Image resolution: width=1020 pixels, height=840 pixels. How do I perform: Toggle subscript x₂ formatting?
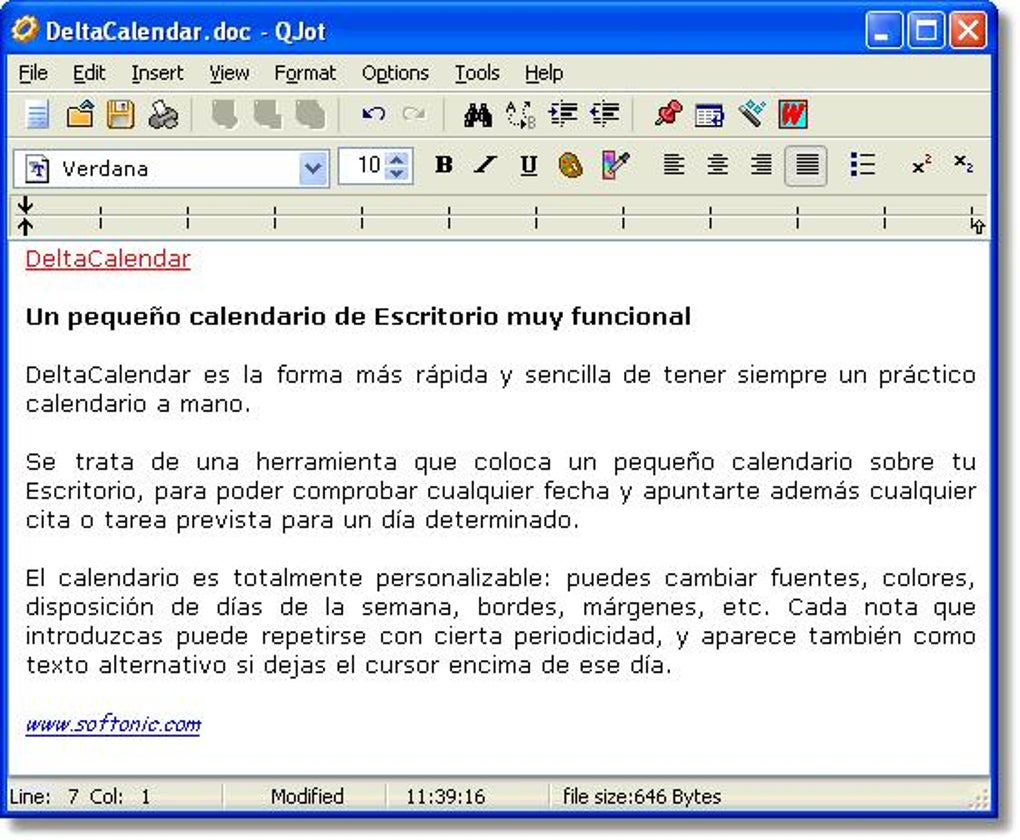(x=963, y=164)
